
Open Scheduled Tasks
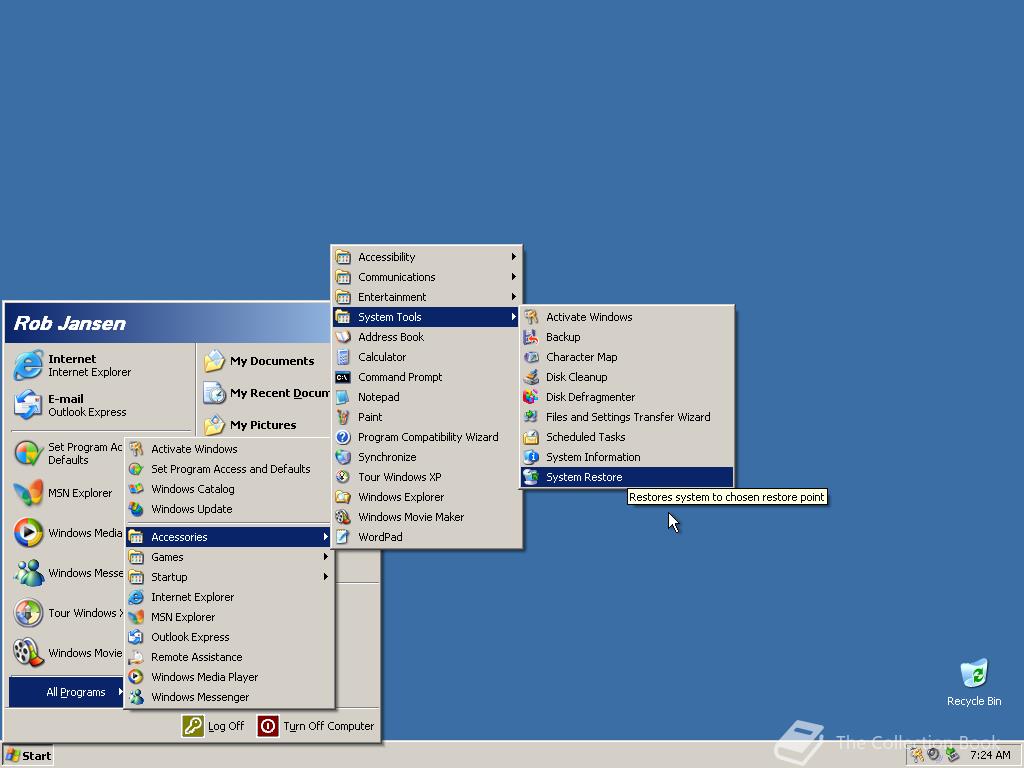(627, 437)
